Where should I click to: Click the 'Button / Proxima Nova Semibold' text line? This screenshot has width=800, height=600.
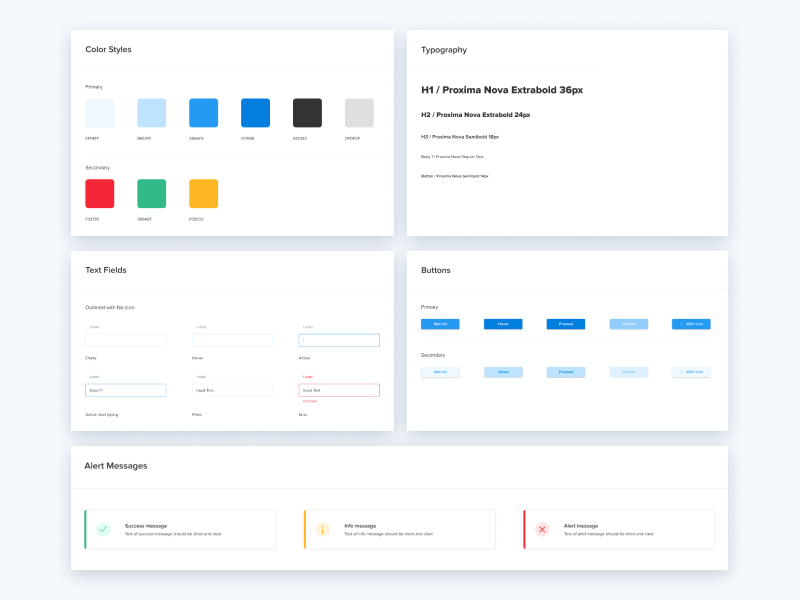pos(455,176)
